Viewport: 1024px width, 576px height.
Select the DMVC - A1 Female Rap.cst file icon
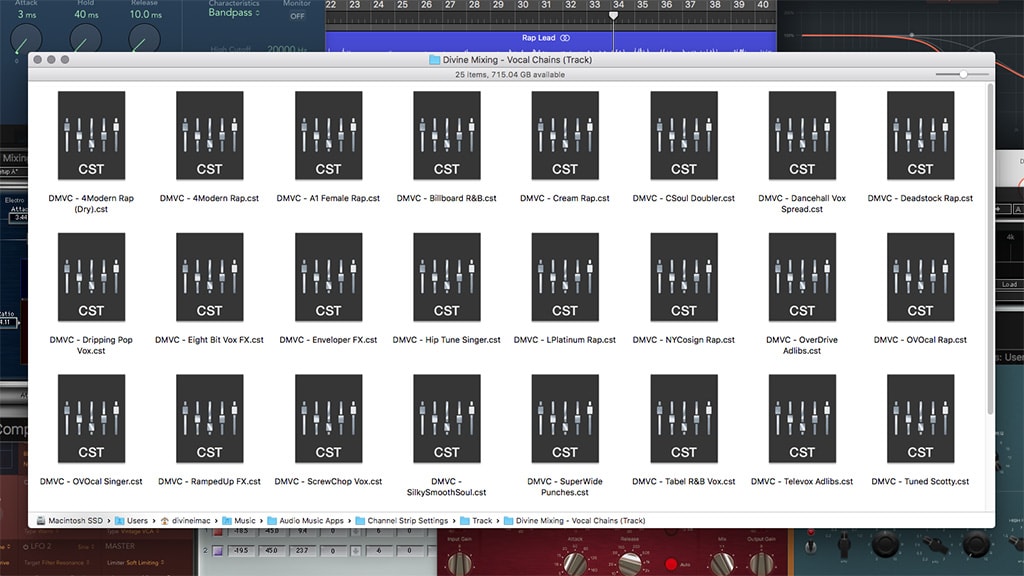point(328,135)
